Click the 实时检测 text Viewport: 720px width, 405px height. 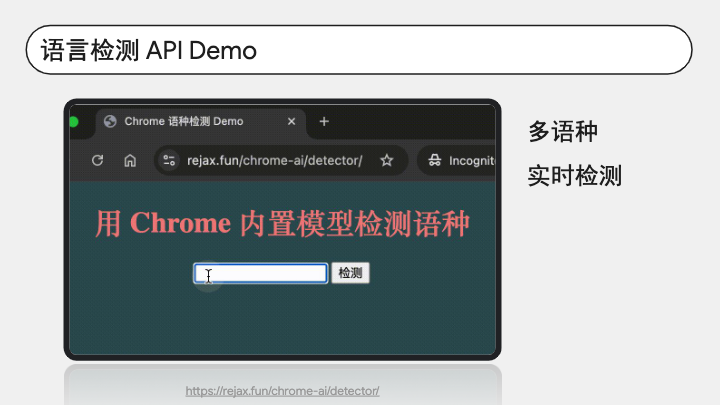pos(574,176)
